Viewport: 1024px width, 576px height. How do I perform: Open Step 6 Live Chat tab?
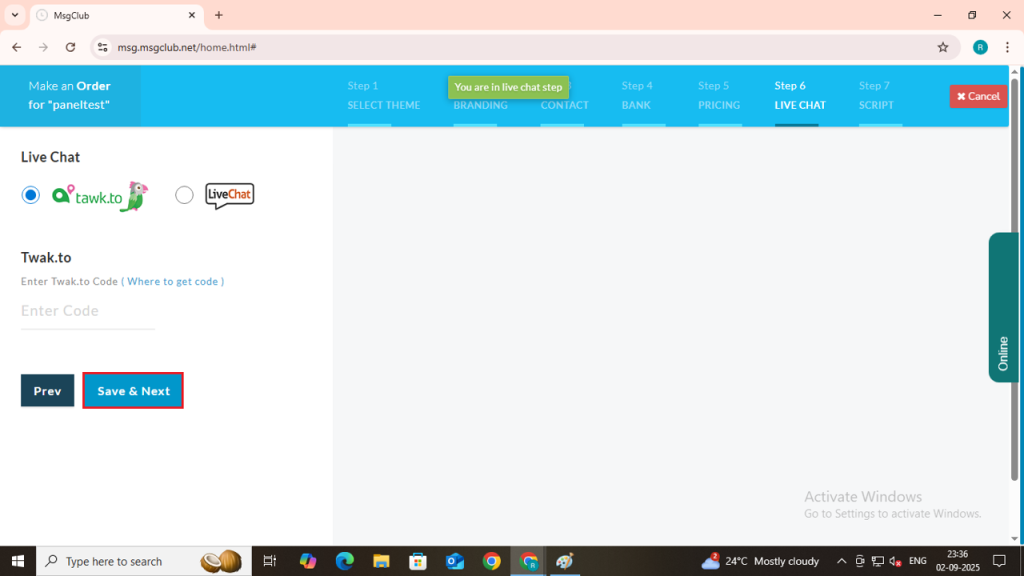800,95
